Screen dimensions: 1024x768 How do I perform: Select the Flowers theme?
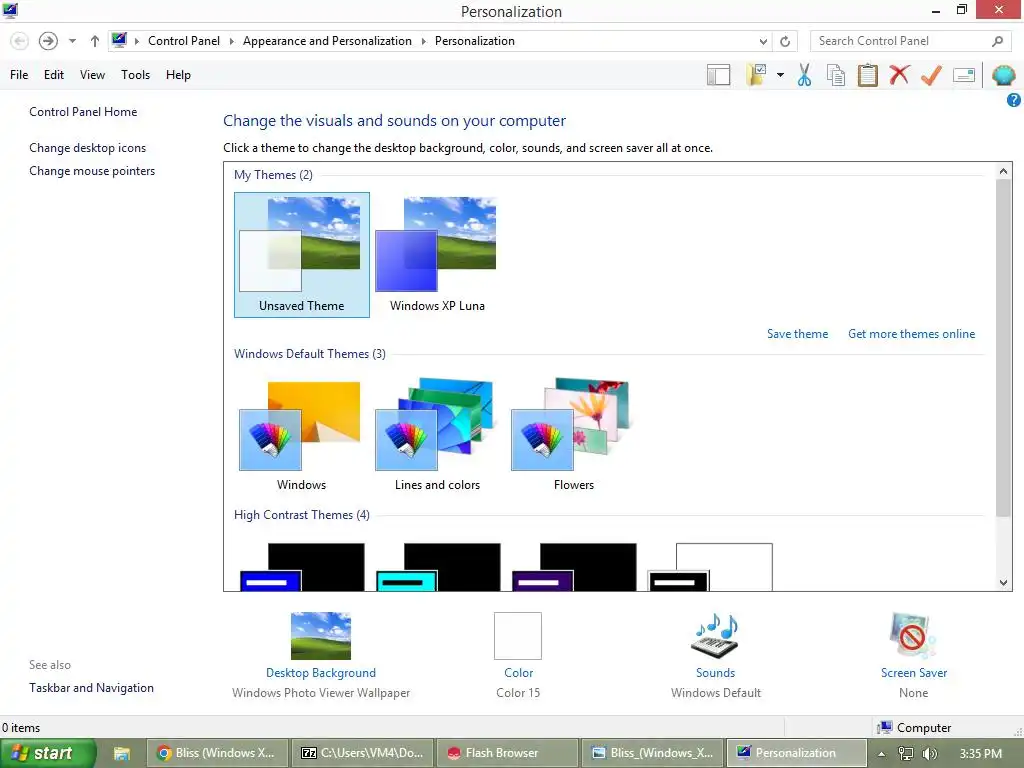coord(573,434)
